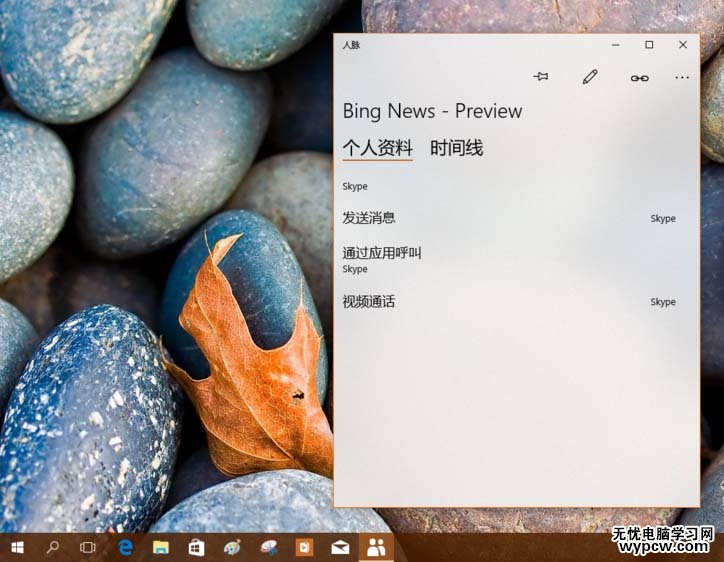Viewport: 724px width, 562px height.
Task: Click the People app taskbar icon
Action: [x=376, y=548]
